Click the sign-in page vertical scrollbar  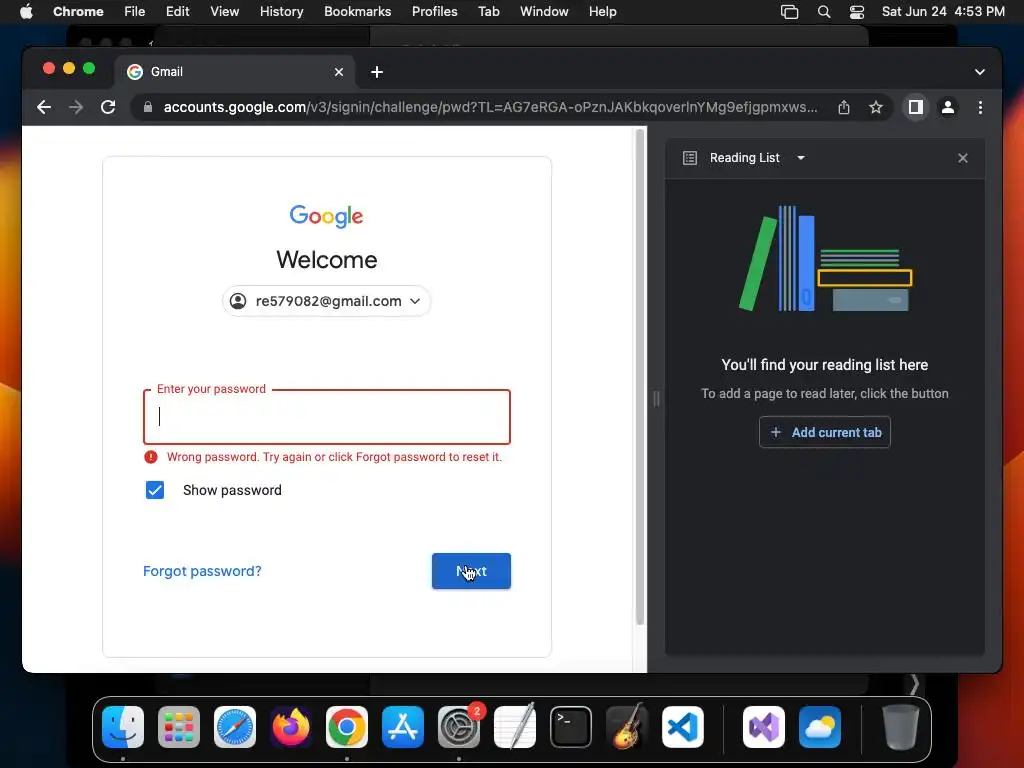[640, 376]
